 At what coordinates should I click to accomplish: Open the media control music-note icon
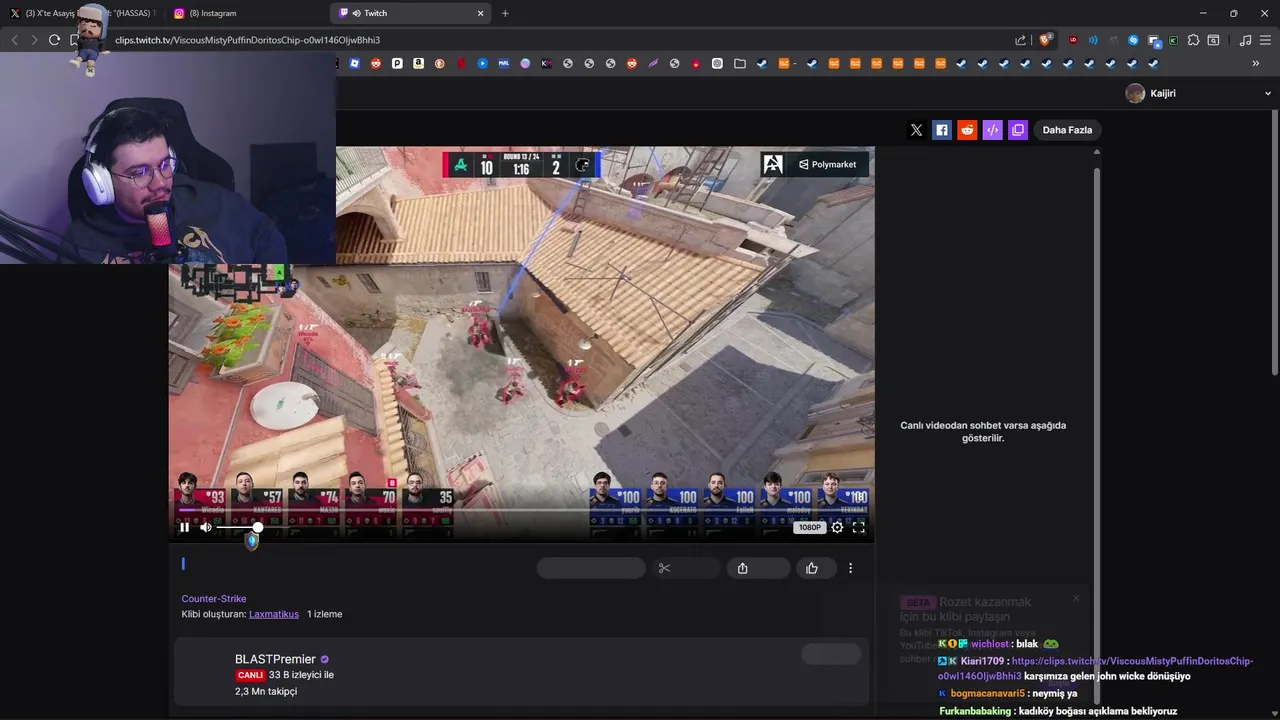(x=1245, y=40)
